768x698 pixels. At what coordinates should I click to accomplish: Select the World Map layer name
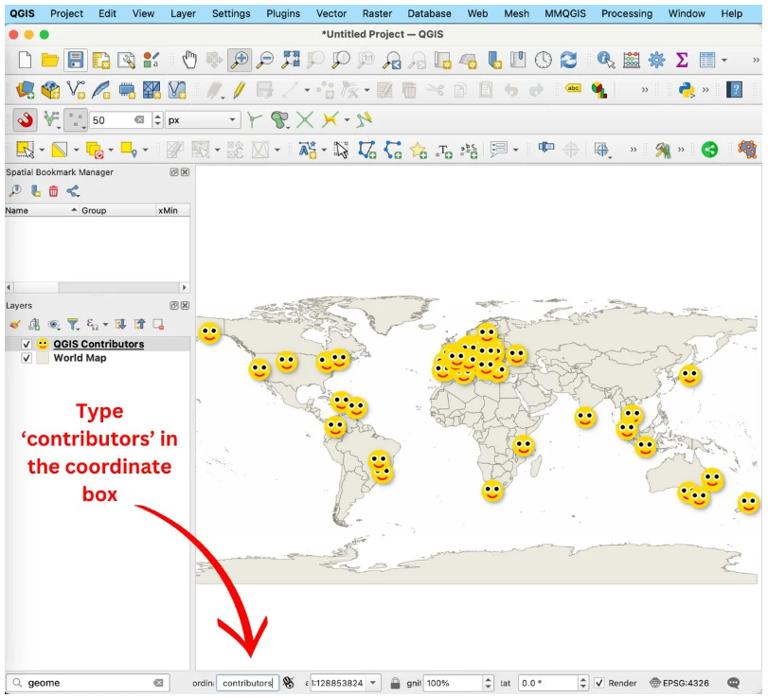pyautogui.click(x=80, y=358)
